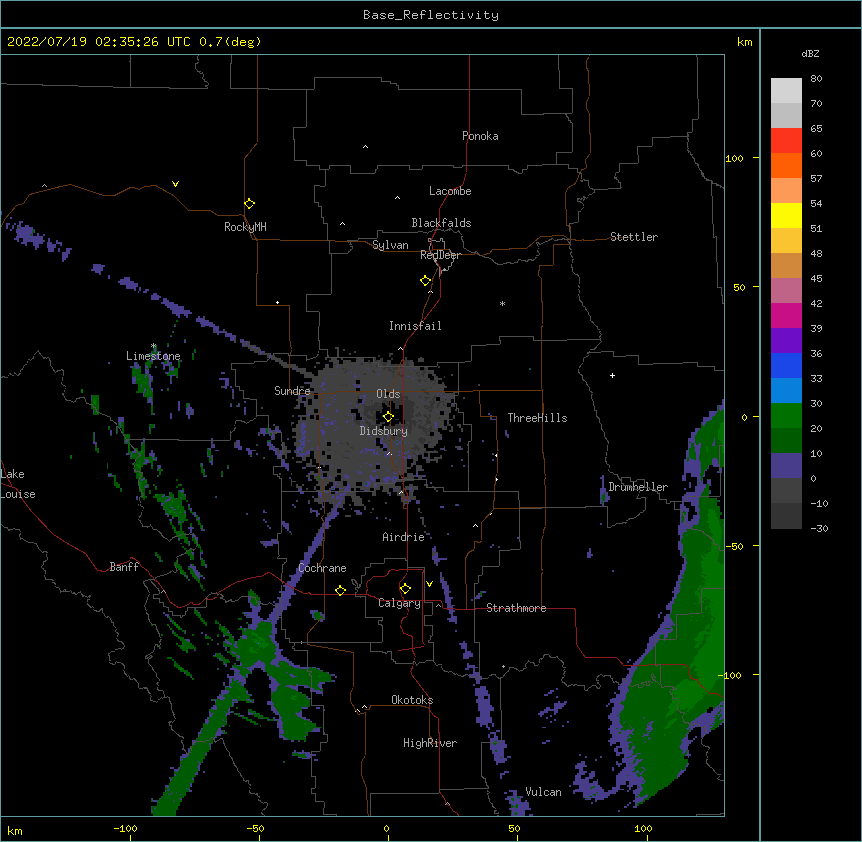Select the light blue swatch in dBZ legend

click(786, 390)
